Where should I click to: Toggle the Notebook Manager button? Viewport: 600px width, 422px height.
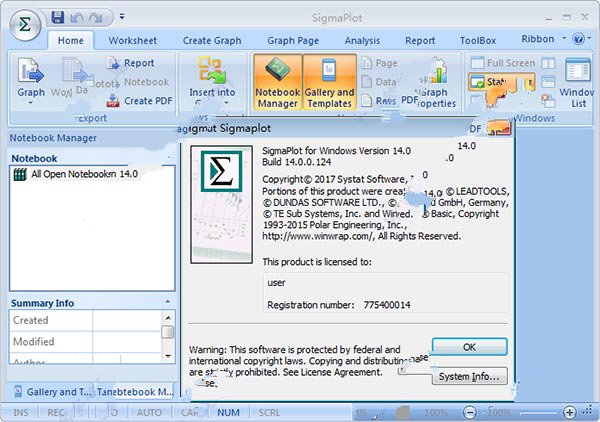point(277,82)
